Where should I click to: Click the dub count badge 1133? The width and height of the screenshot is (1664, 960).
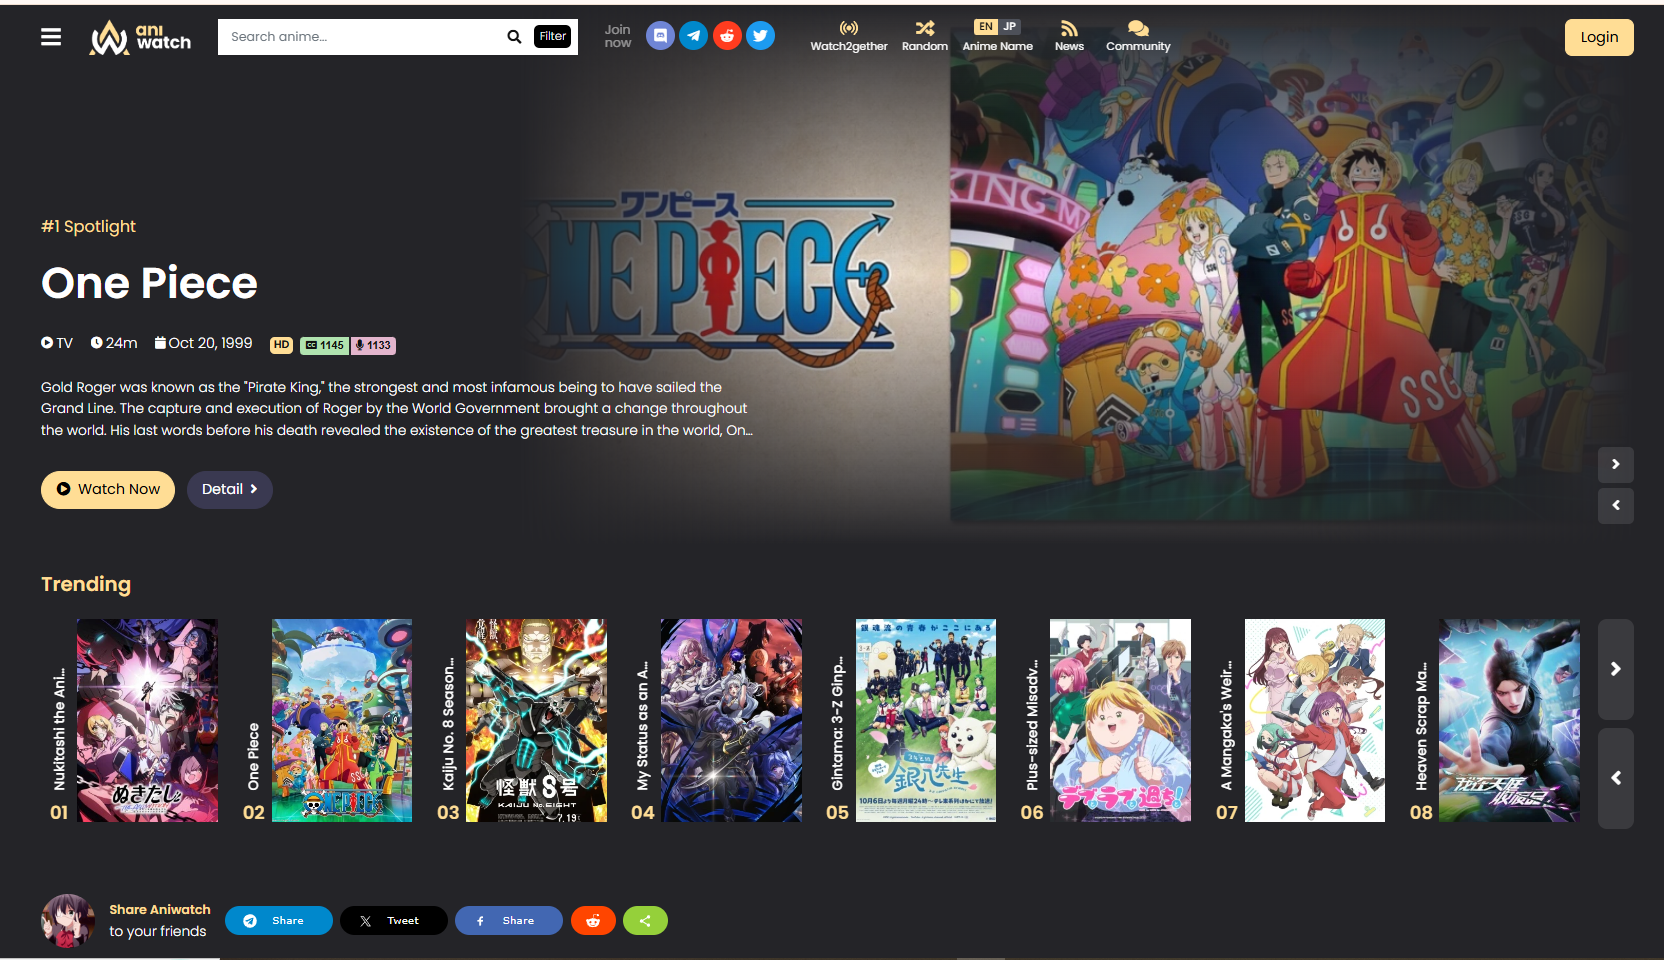click(373, 345)
